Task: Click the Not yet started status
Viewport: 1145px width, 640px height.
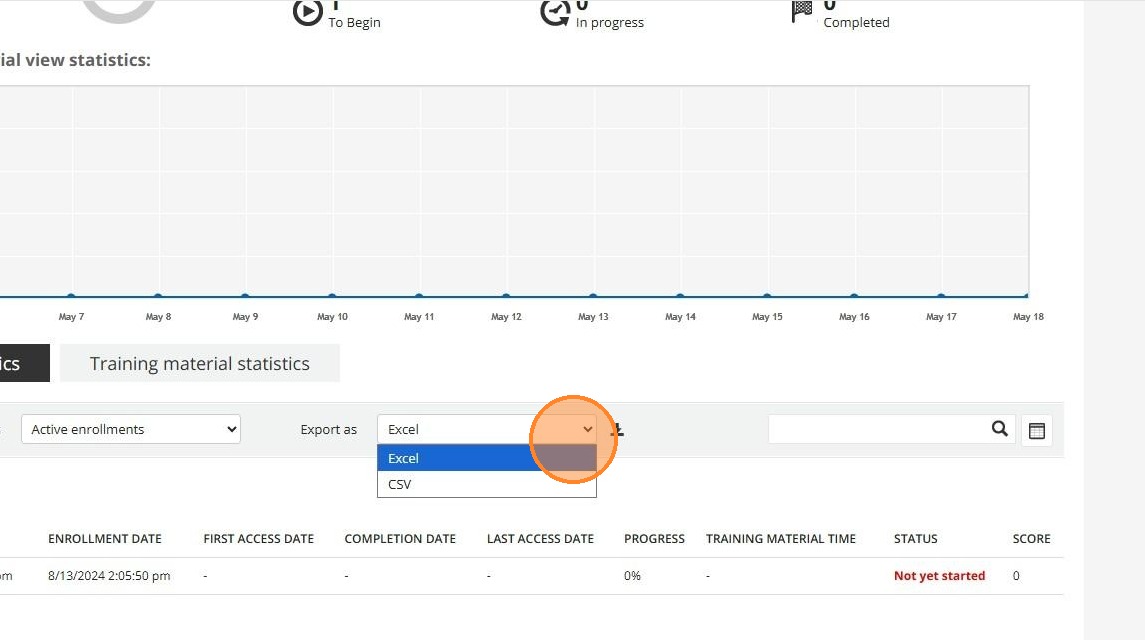Action: tap(939, 576)
